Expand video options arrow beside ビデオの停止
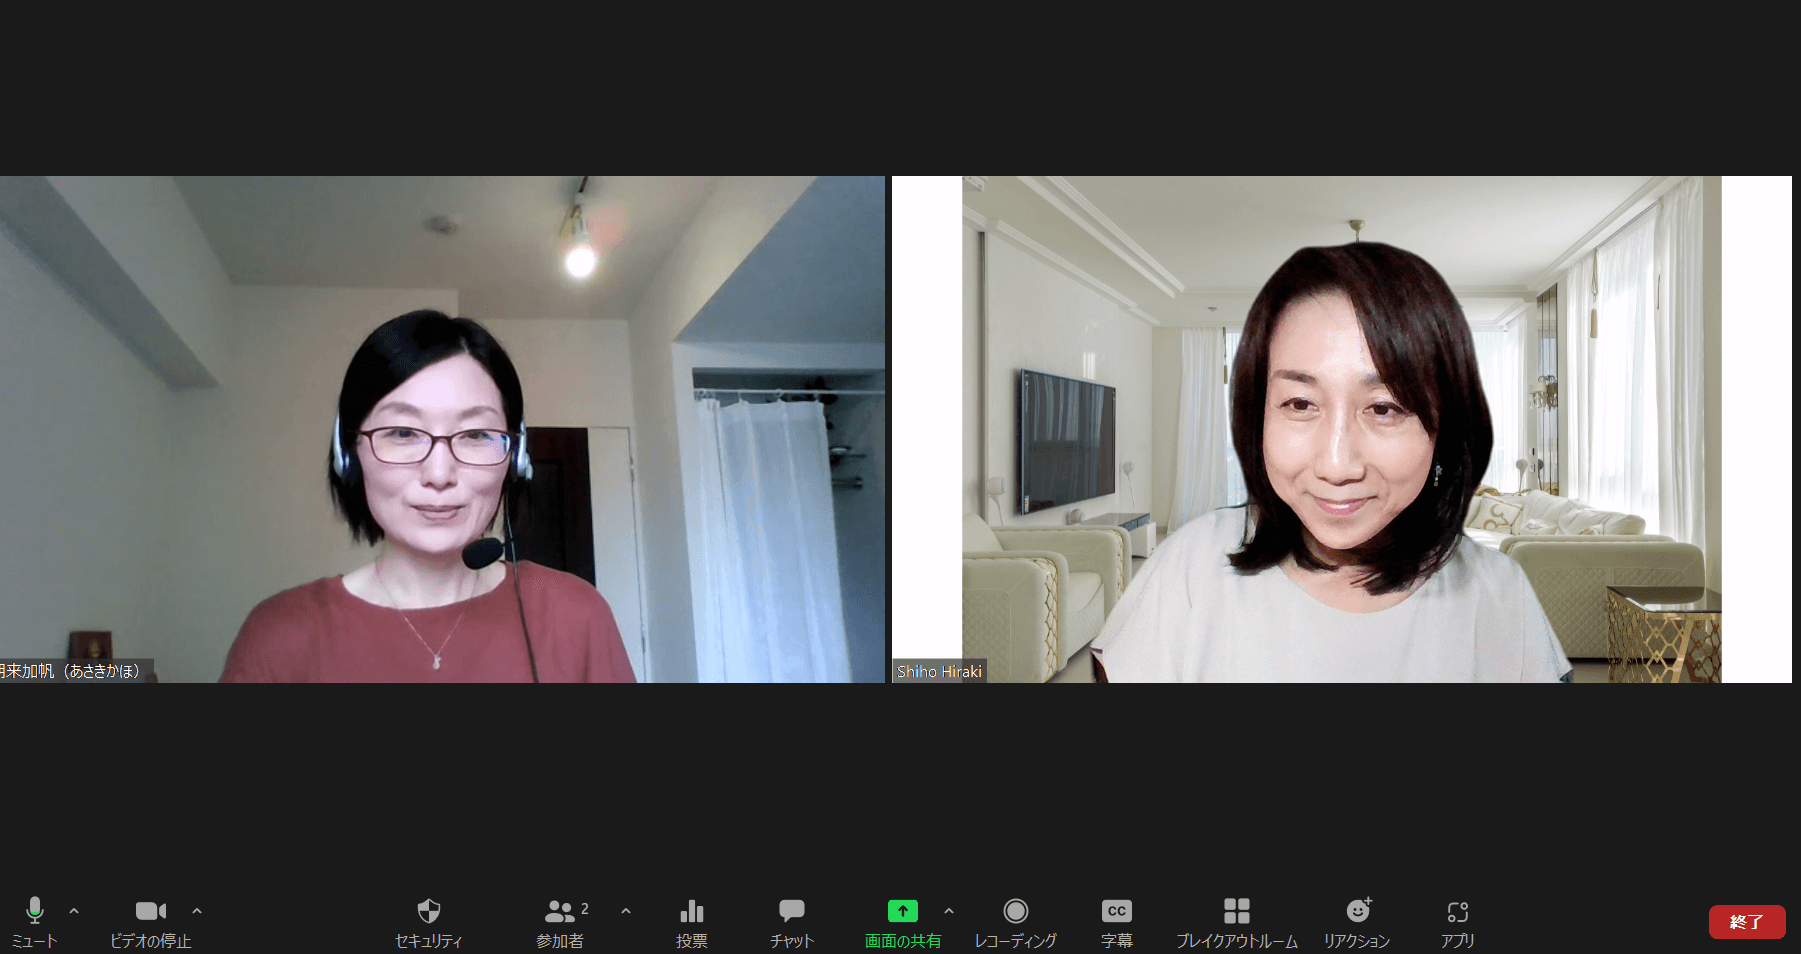Screen dimensions: 1801x954 [197, 911]
